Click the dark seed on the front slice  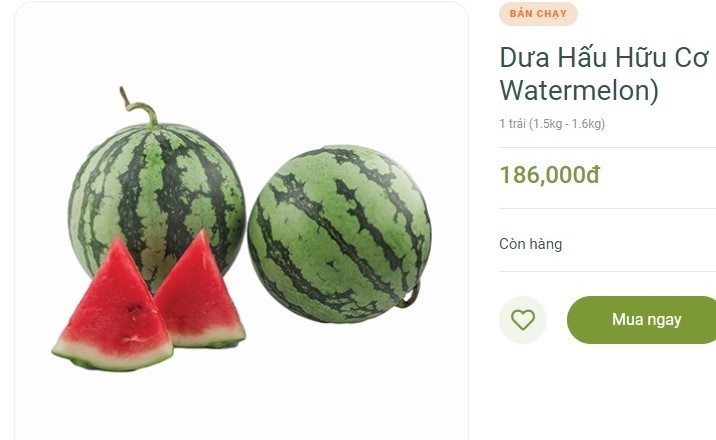pos(133,309)
